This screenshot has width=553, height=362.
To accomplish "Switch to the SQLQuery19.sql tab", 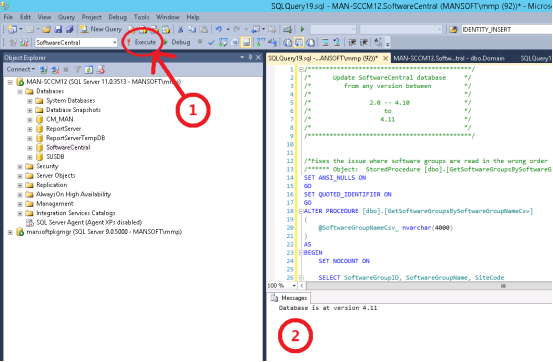I will tap(323, 58).
